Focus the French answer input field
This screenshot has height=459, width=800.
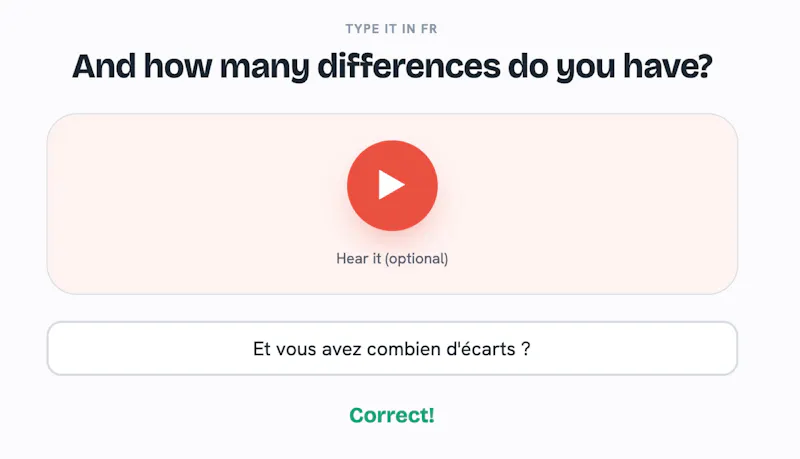[x=392, y=348]
